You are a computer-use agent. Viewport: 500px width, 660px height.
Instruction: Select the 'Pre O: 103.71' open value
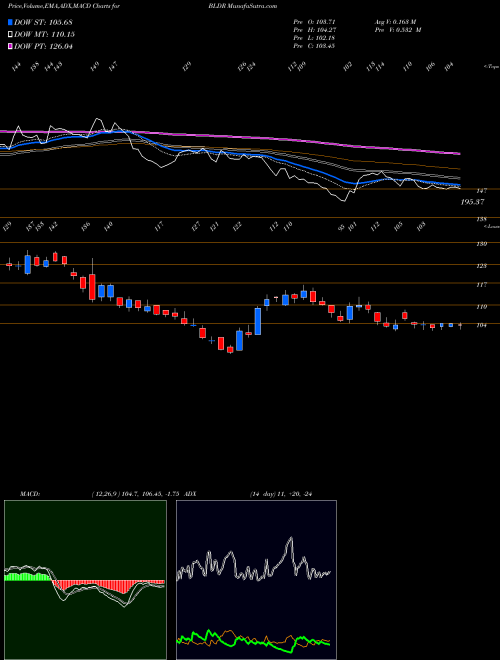pos(314,22)
